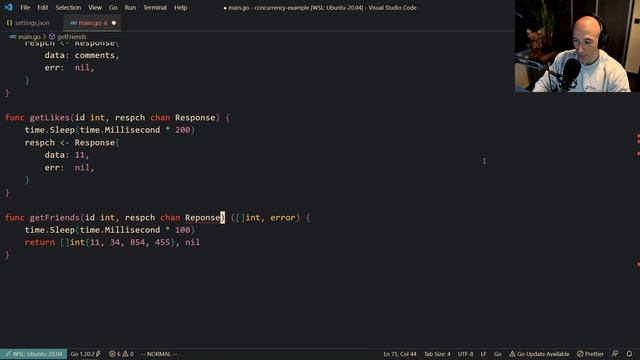Click main.go in the breadcrumb
Image resolution: width=640 pixels, height=360 pixels.
pos(29,37)
